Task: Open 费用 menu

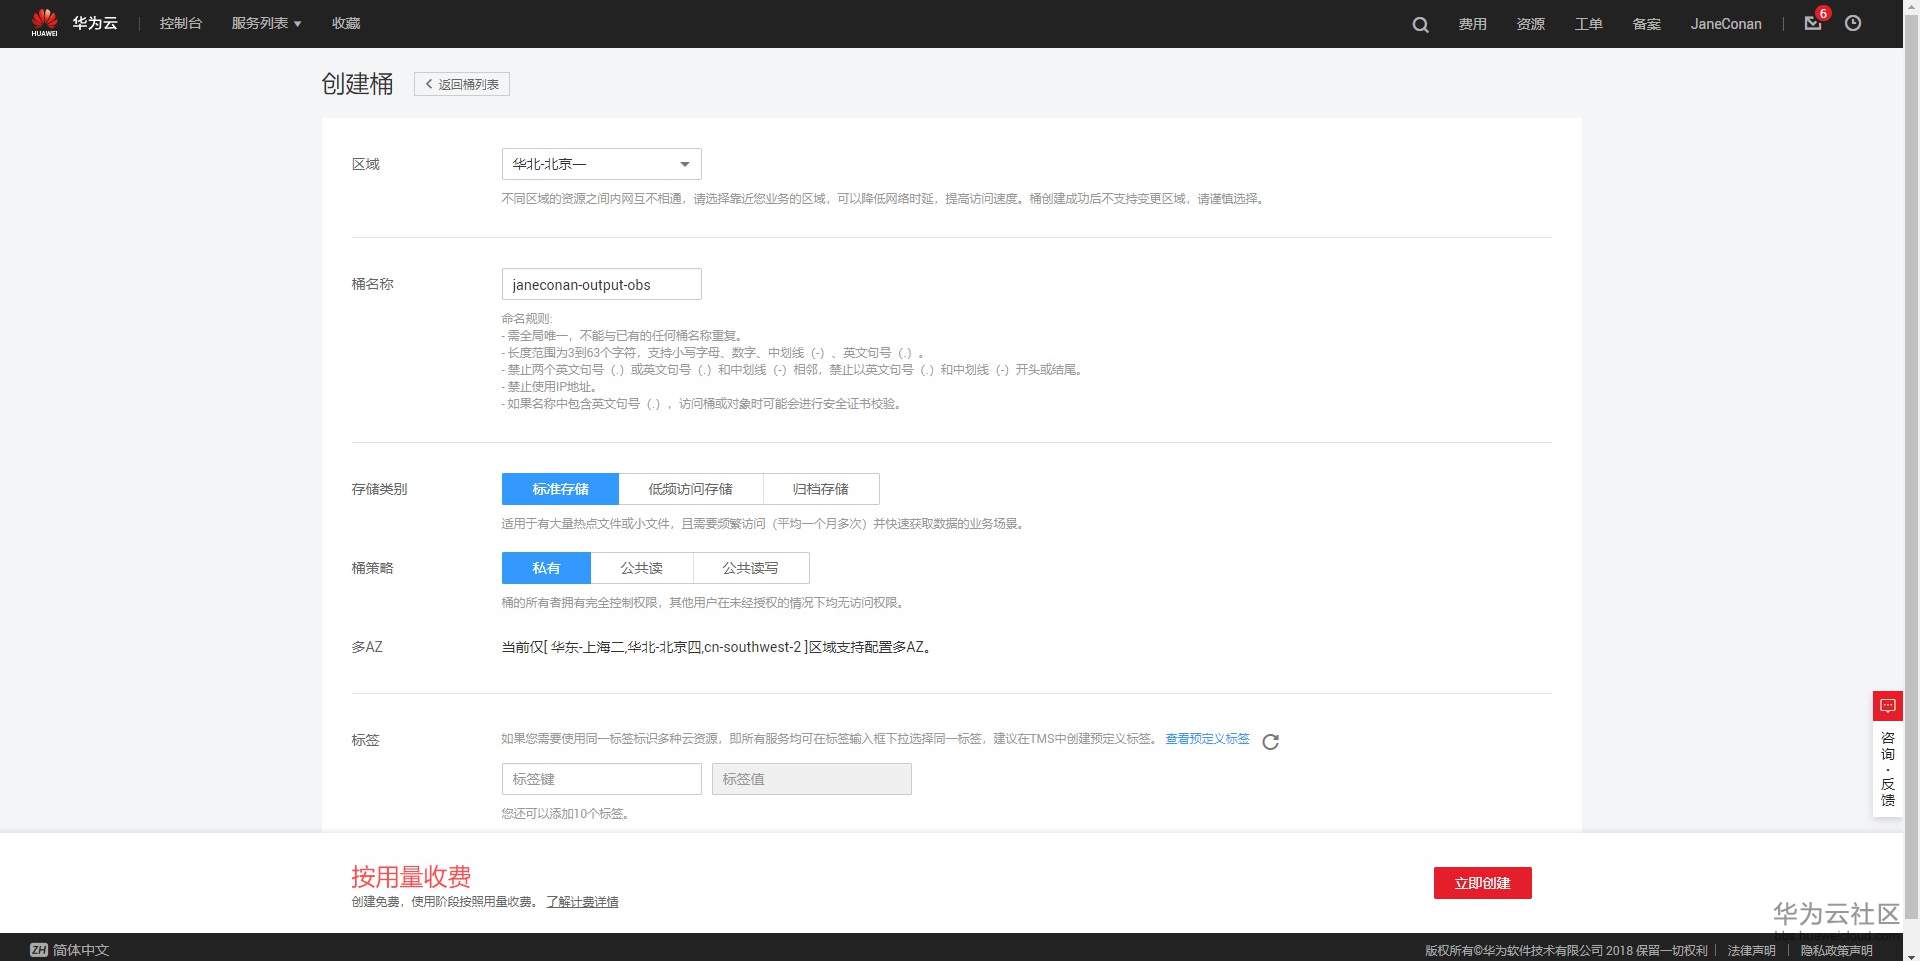Action: pos(1472,24)
